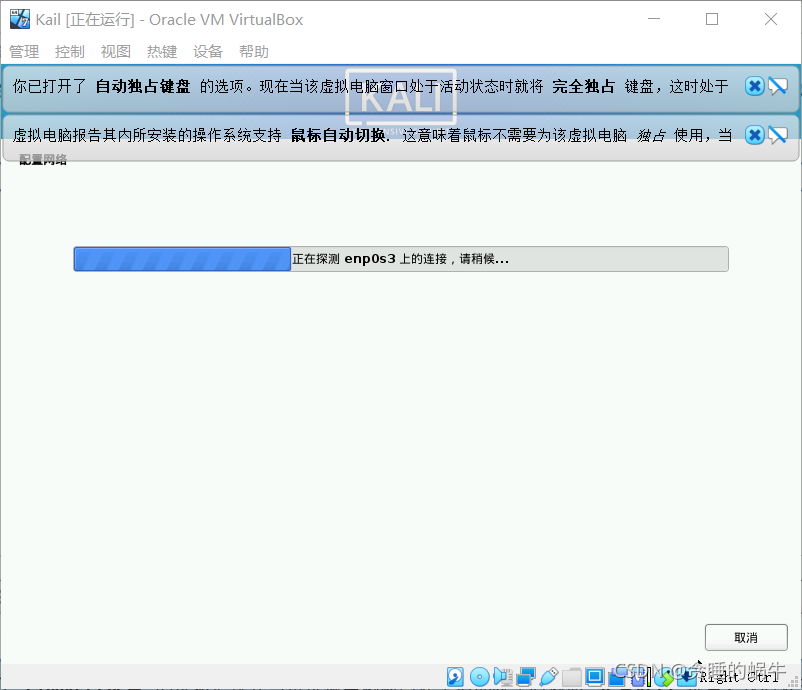Open the 视图 menu
This screenshot has height=690, width=802.
[x=116, y=52]
